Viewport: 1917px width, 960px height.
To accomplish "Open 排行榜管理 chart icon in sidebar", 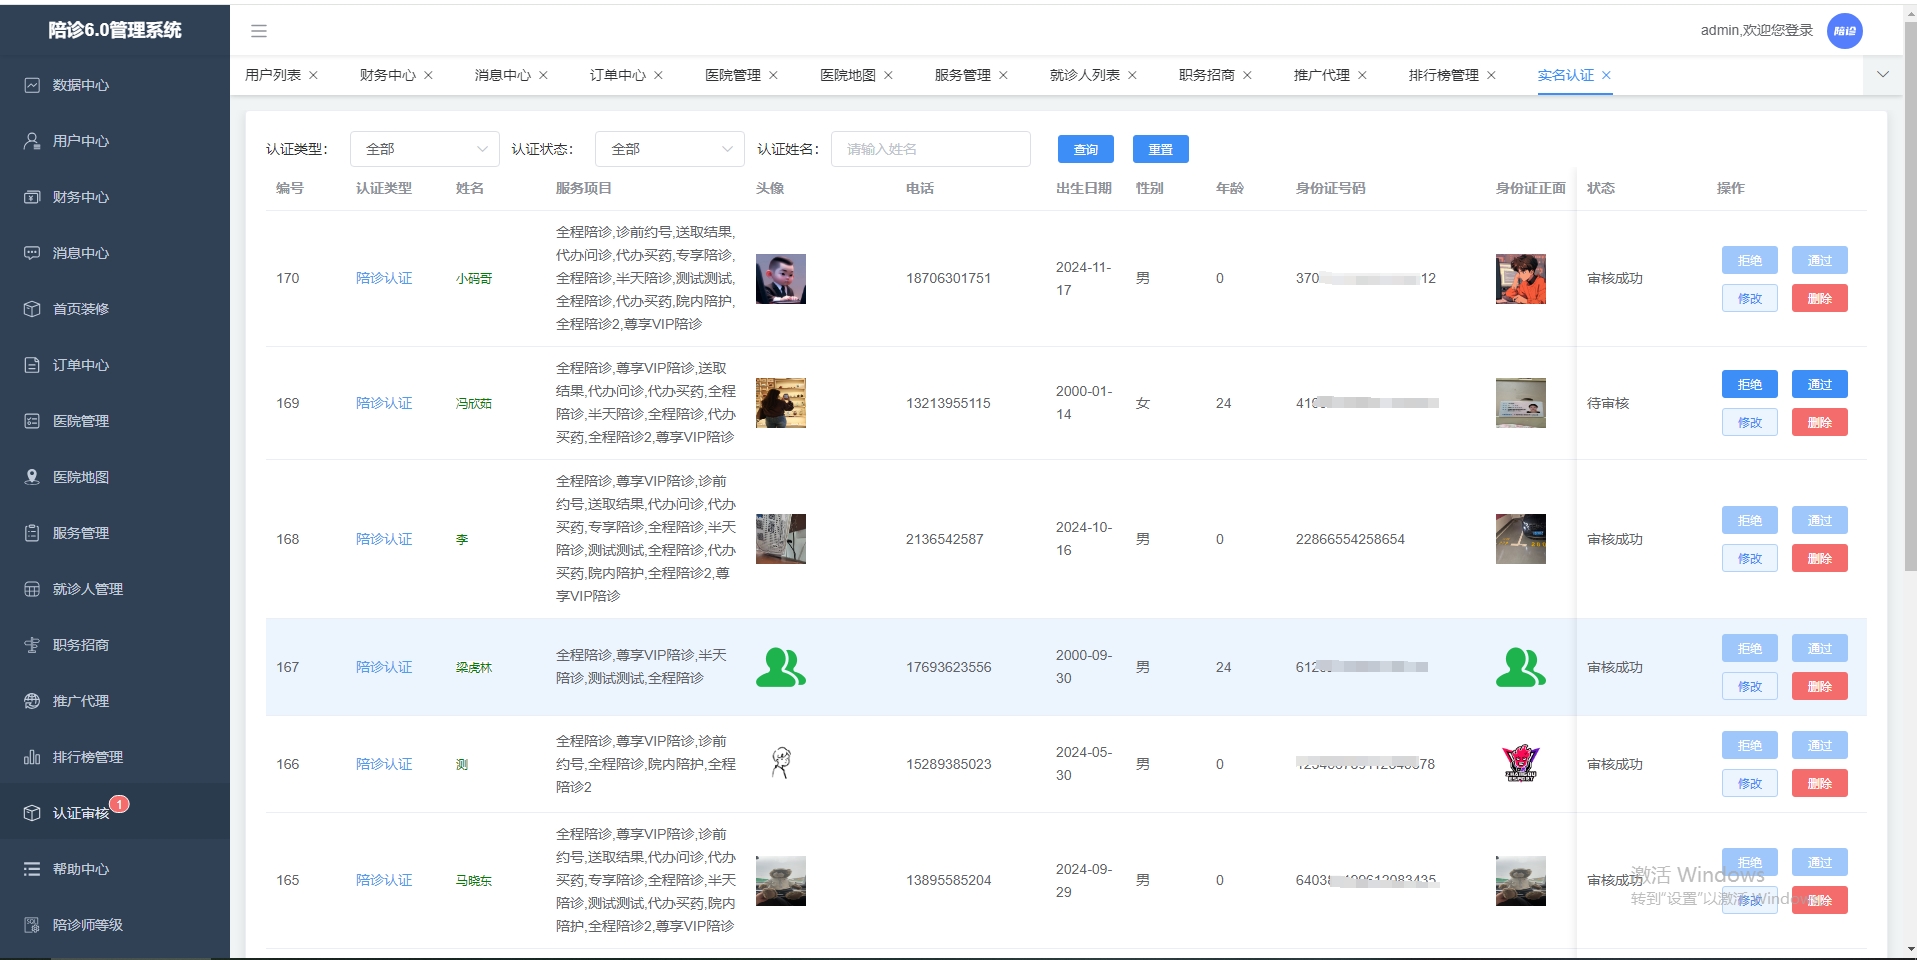I will [32, 757].
